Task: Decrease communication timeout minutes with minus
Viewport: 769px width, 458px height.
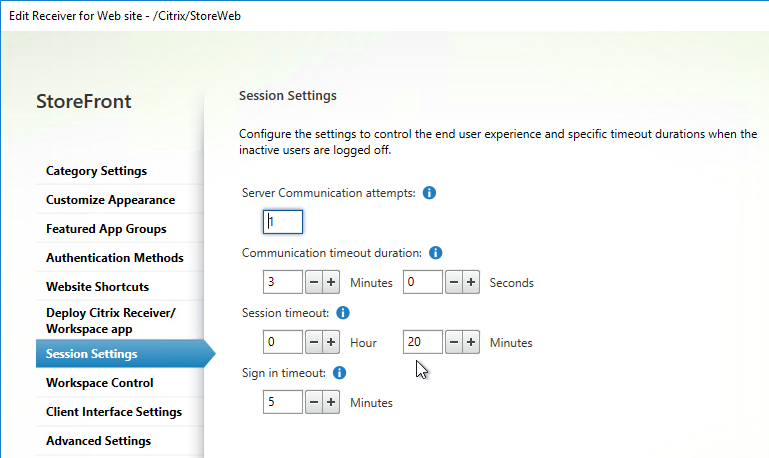Action: 314,282
